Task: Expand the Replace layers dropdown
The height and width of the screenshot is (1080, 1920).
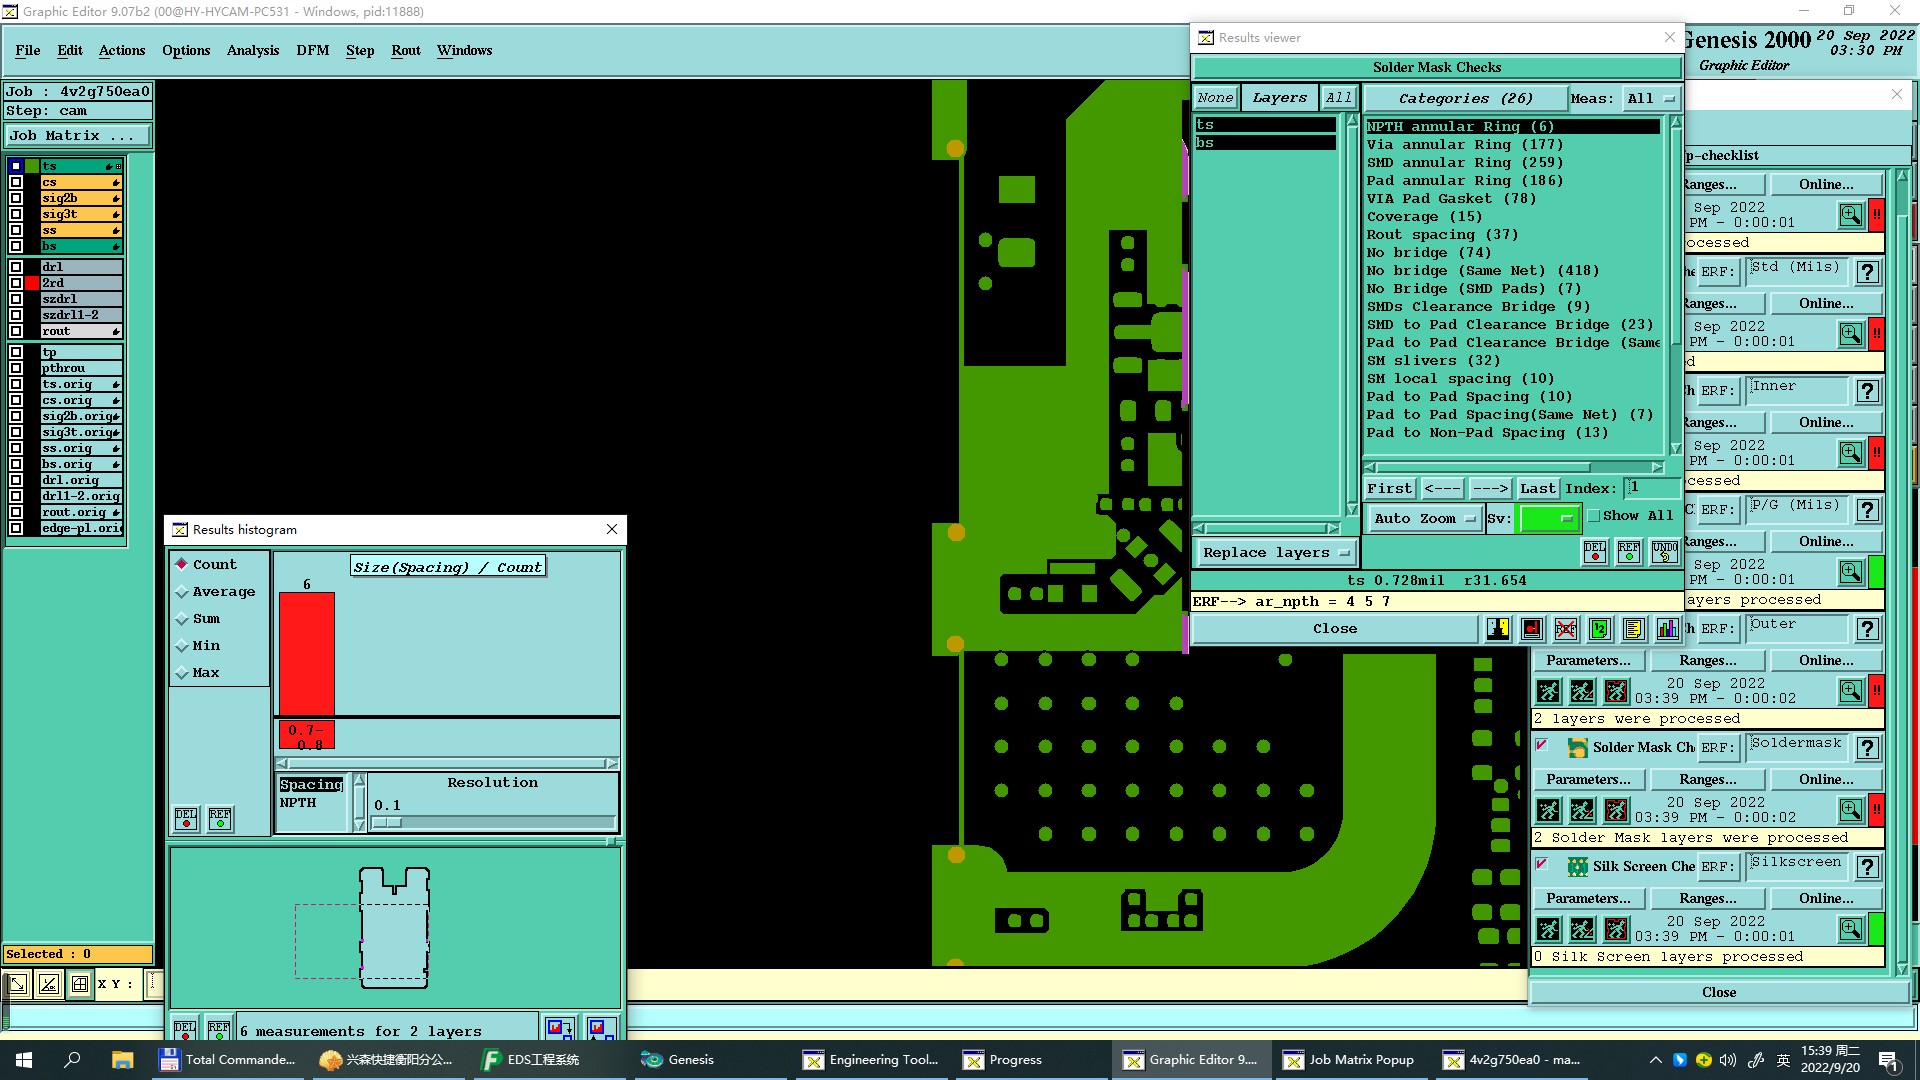Action: point(1276,552)
